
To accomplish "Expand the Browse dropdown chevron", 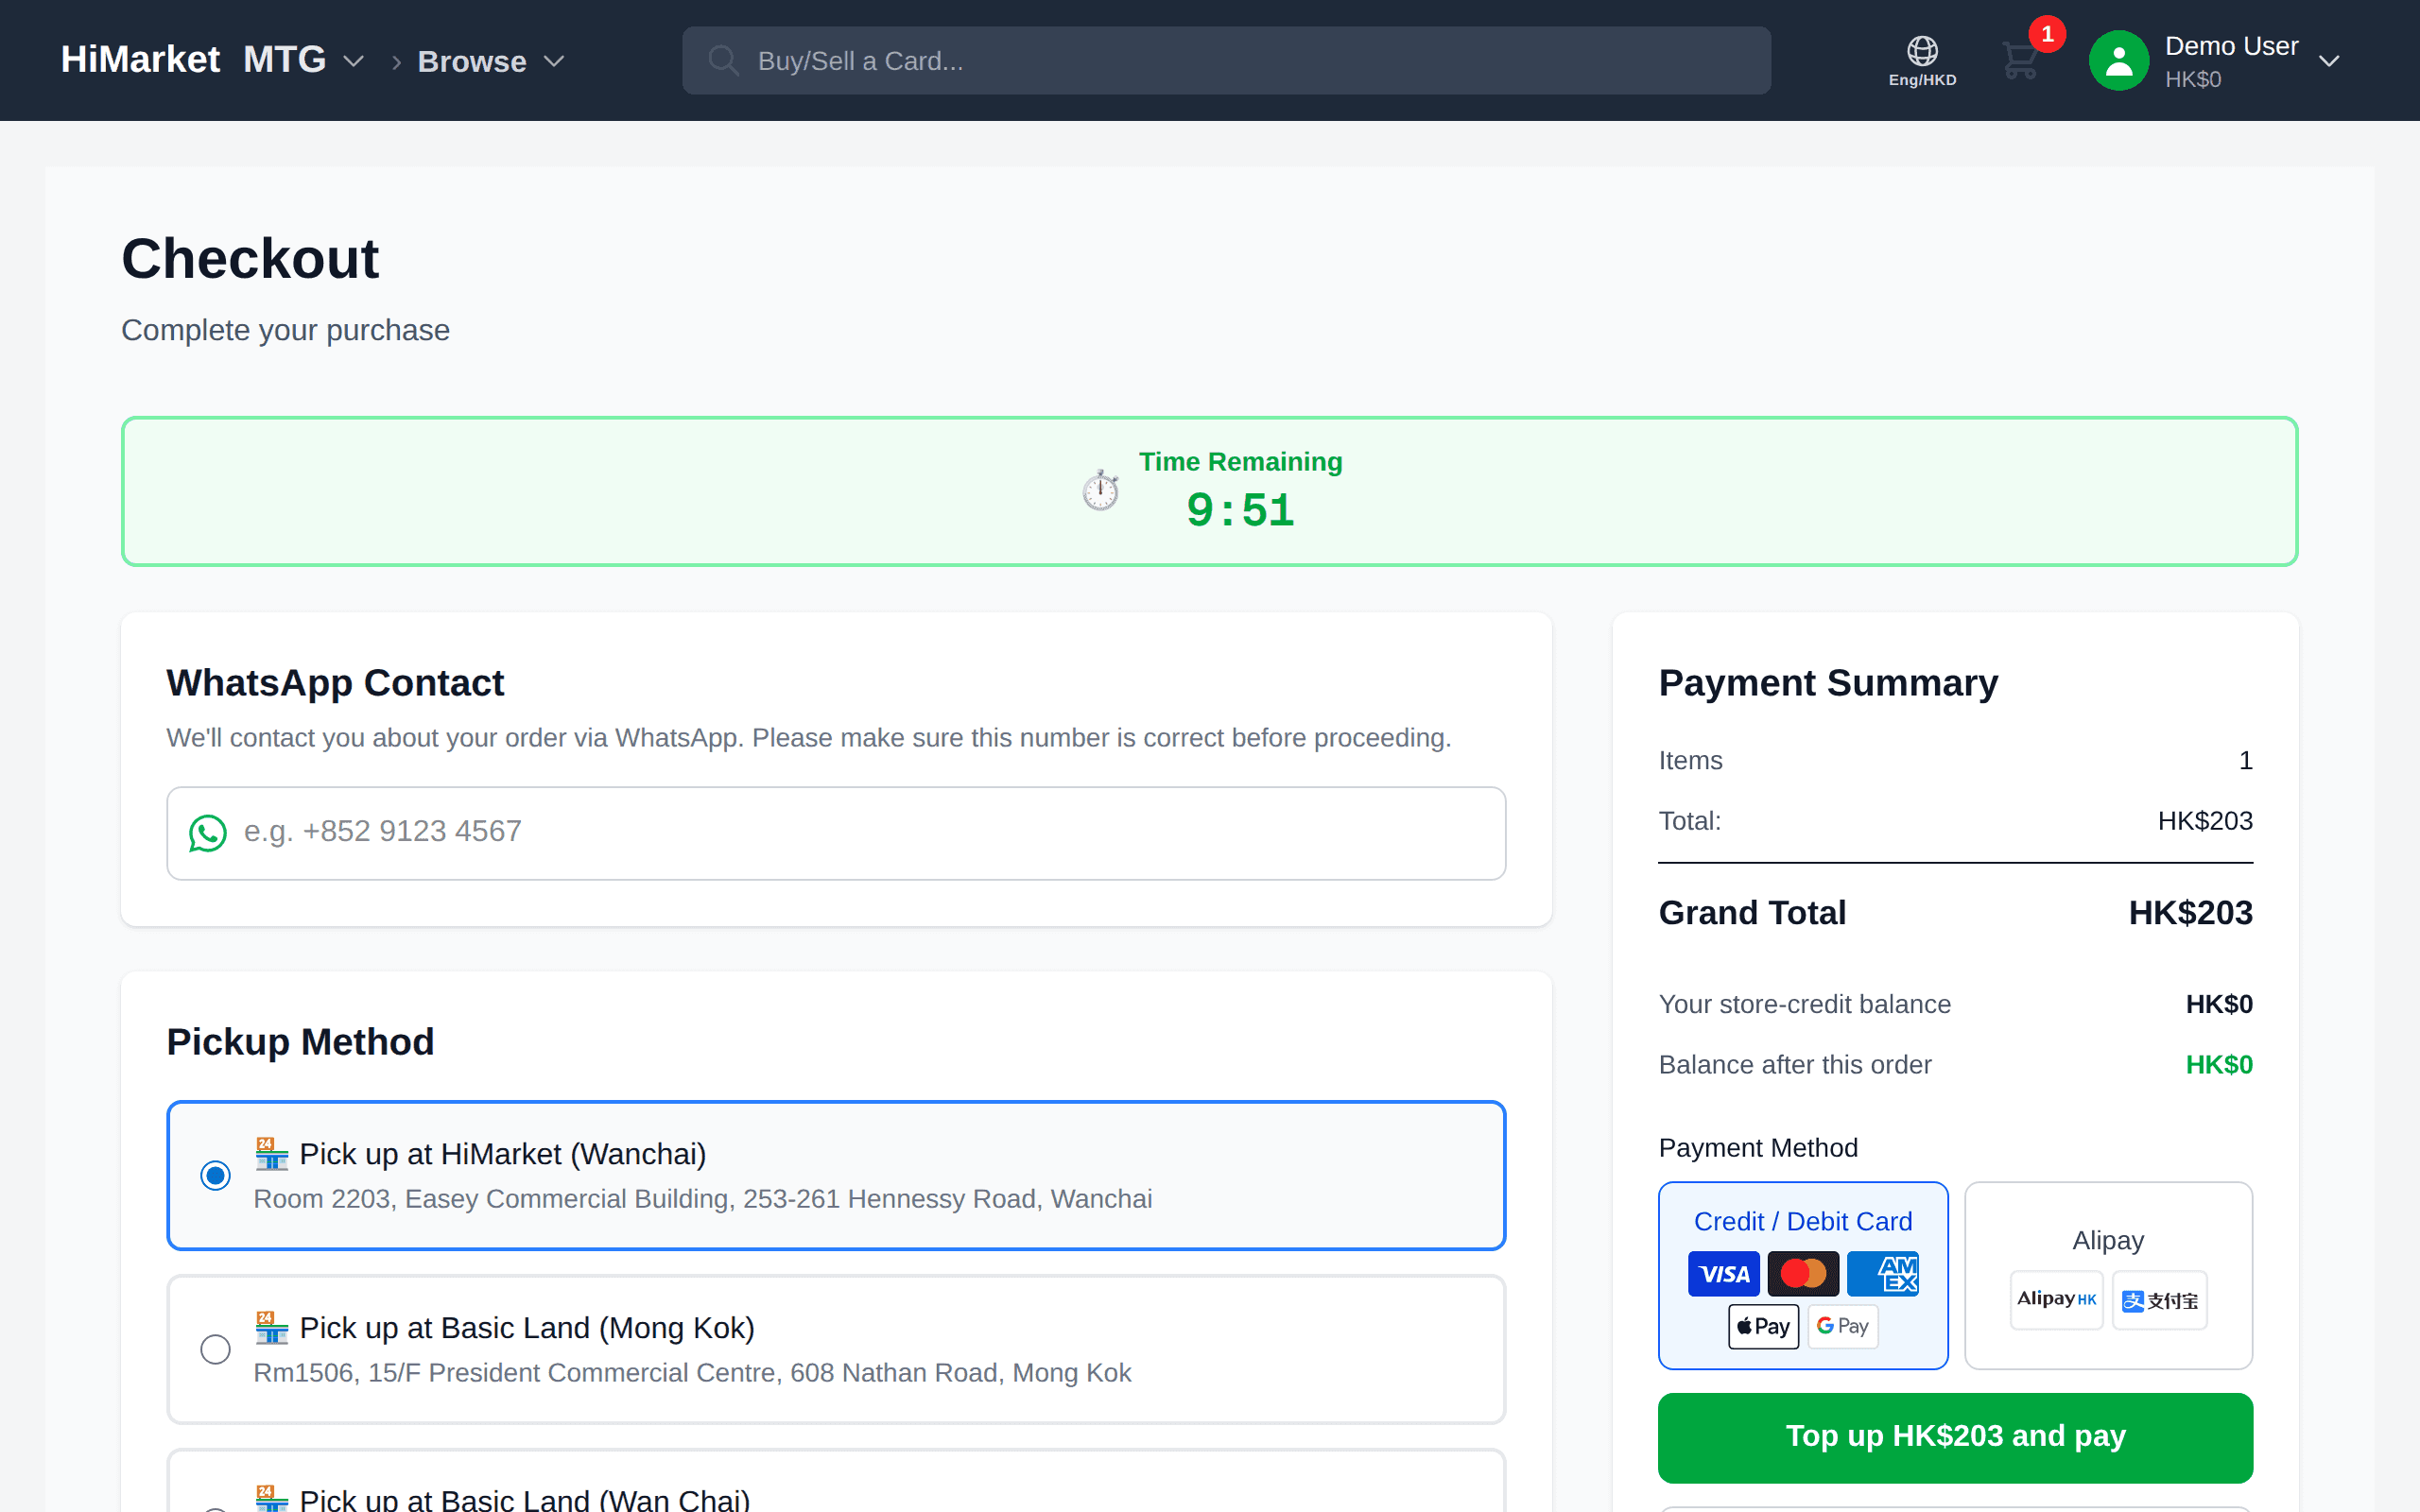I will (x=554, y=61).
